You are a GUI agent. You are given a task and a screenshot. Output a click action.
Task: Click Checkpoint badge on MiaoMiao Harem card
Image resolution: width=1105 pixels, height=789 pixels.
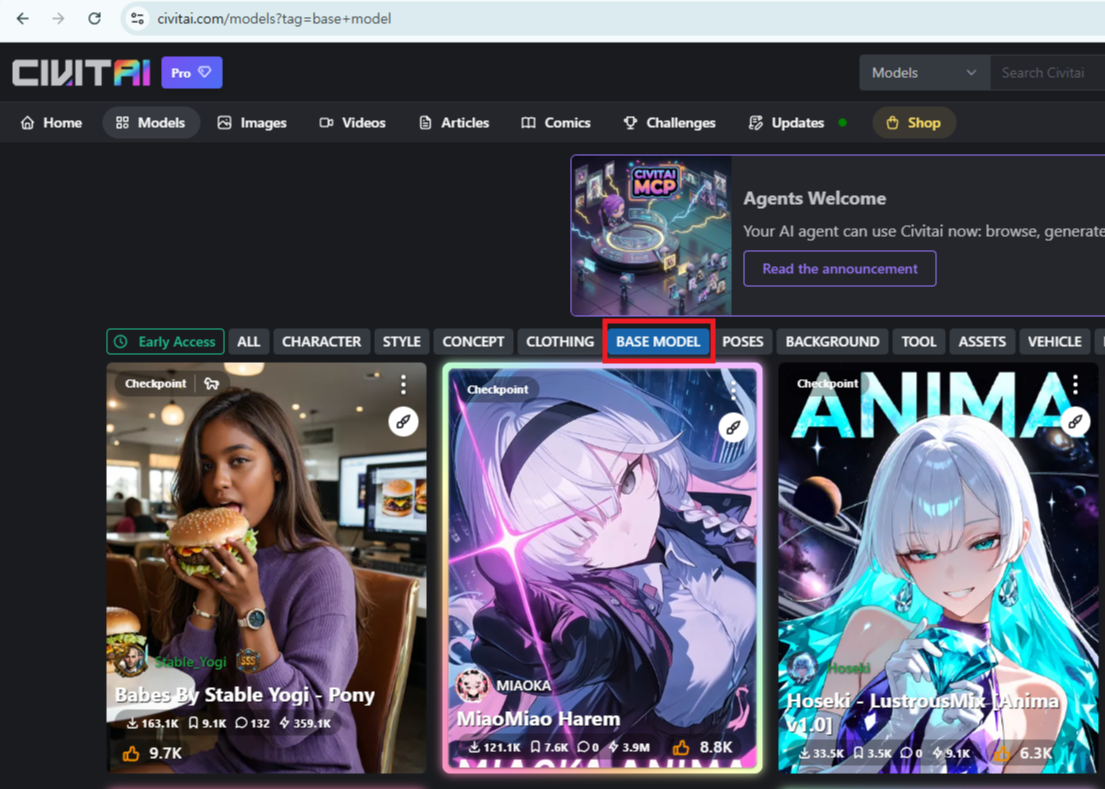498,390
